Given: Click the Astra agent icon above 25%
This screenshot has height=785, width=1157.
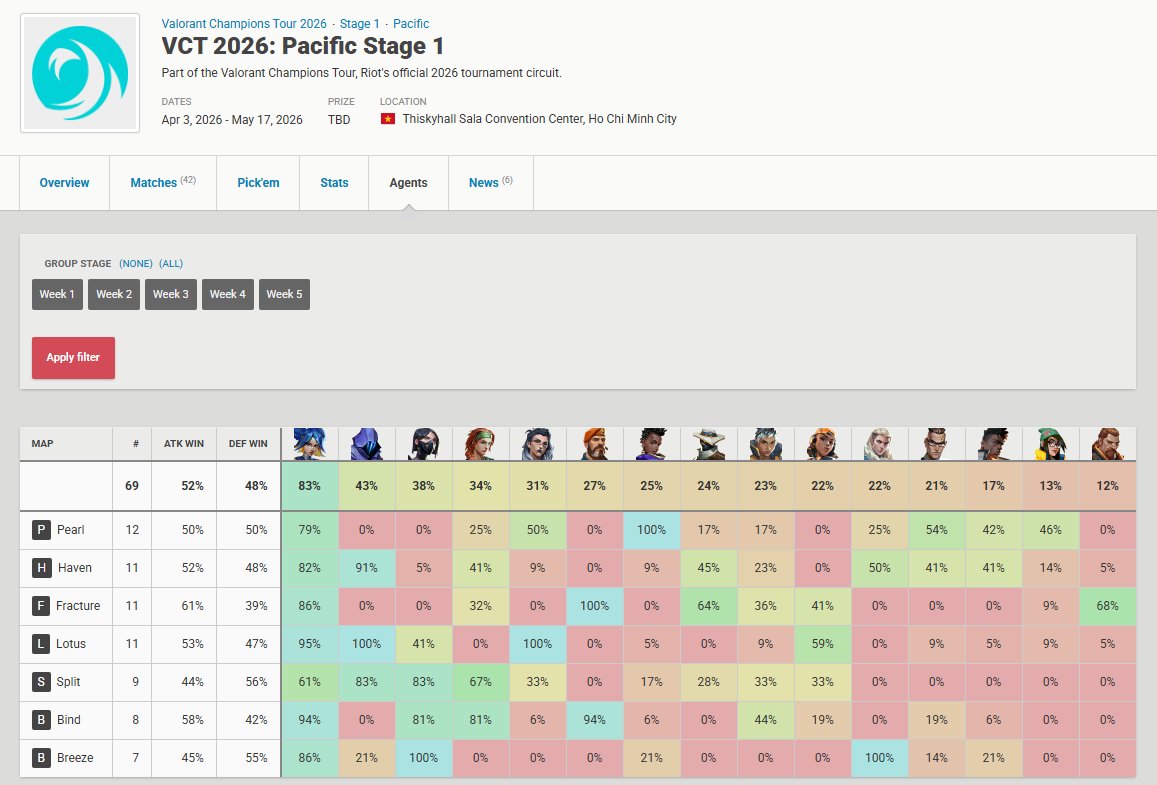Looking at the screenshot, I should pos(652,443).
